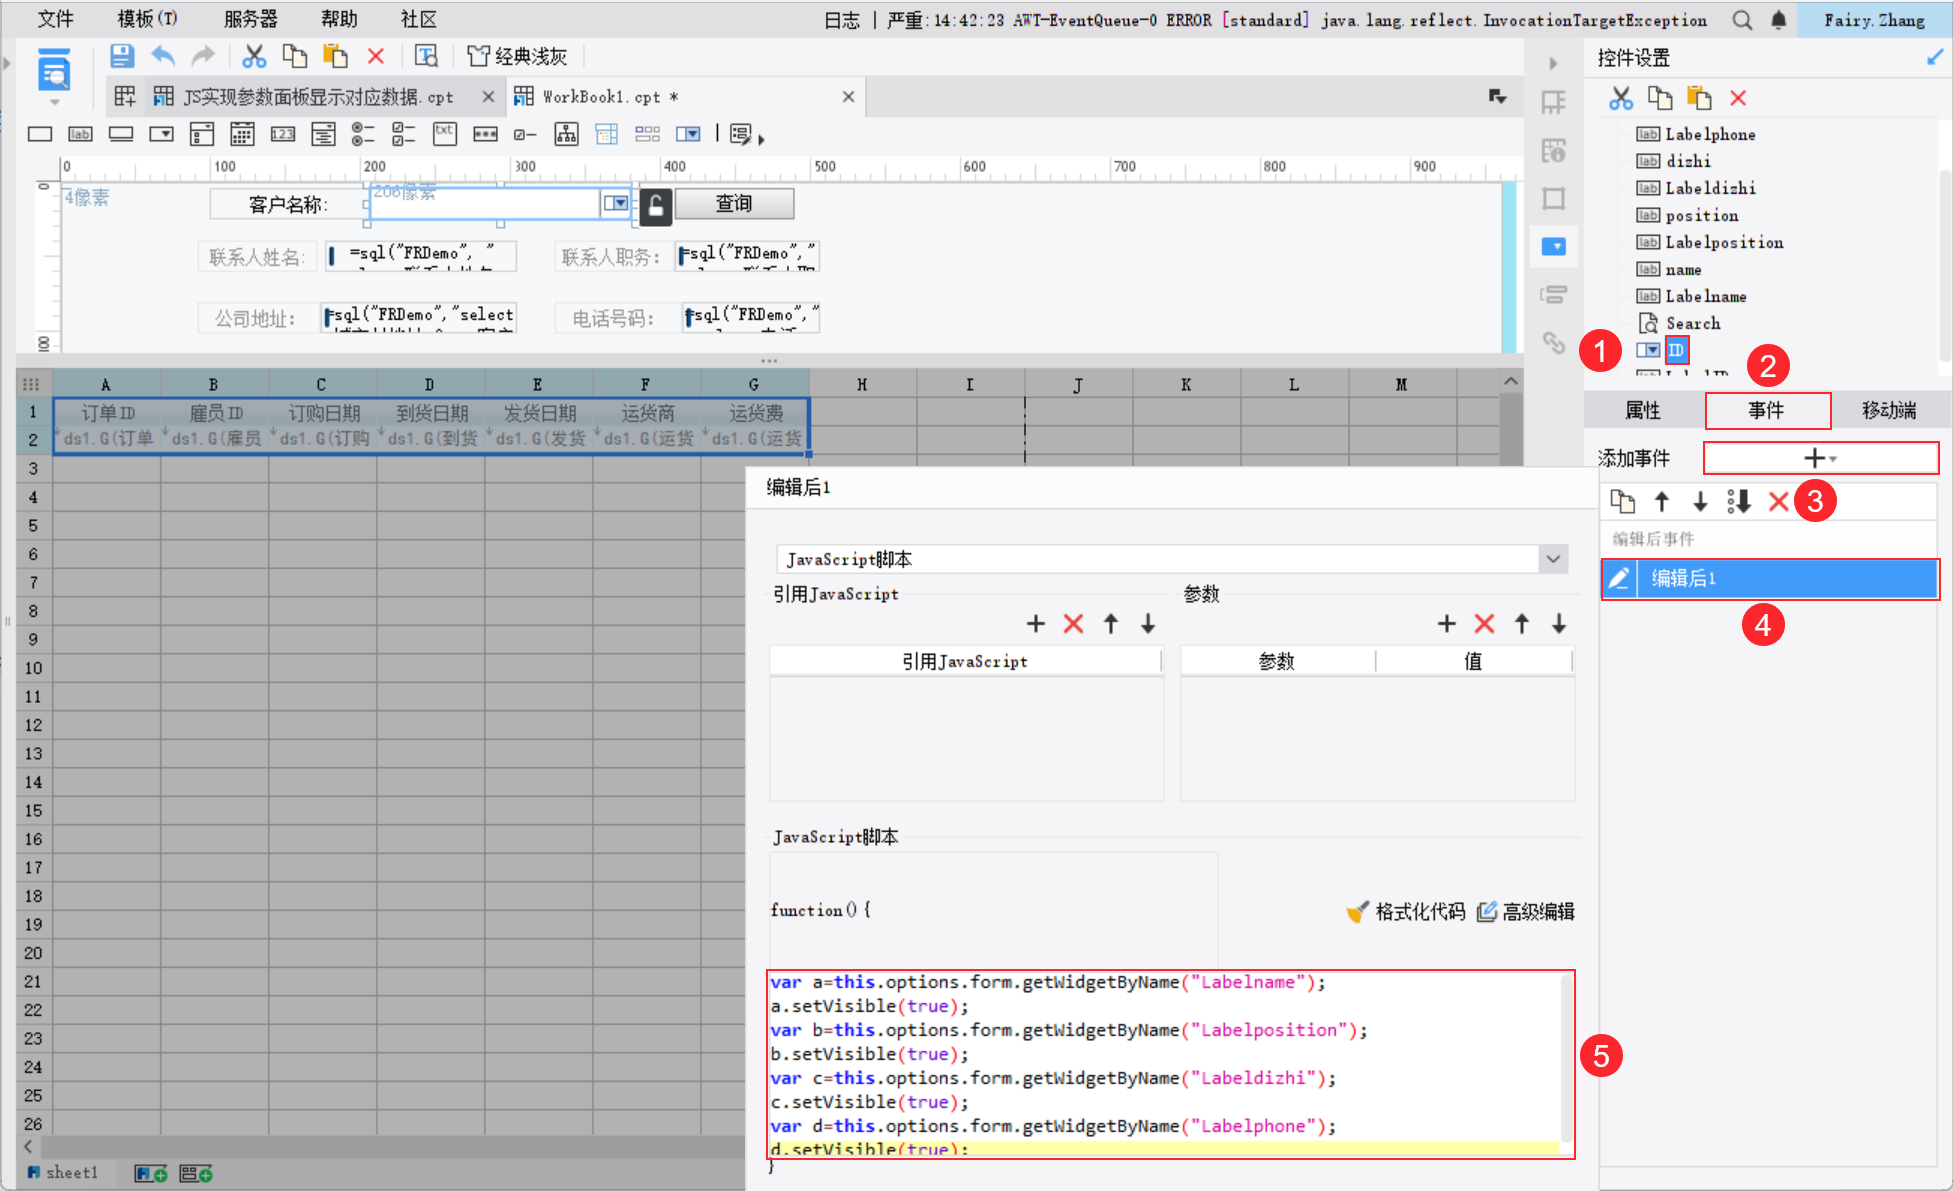Click the sort events icon in event list
The height and width of the screenshot is (1191, 1953).
(1739, 502)
